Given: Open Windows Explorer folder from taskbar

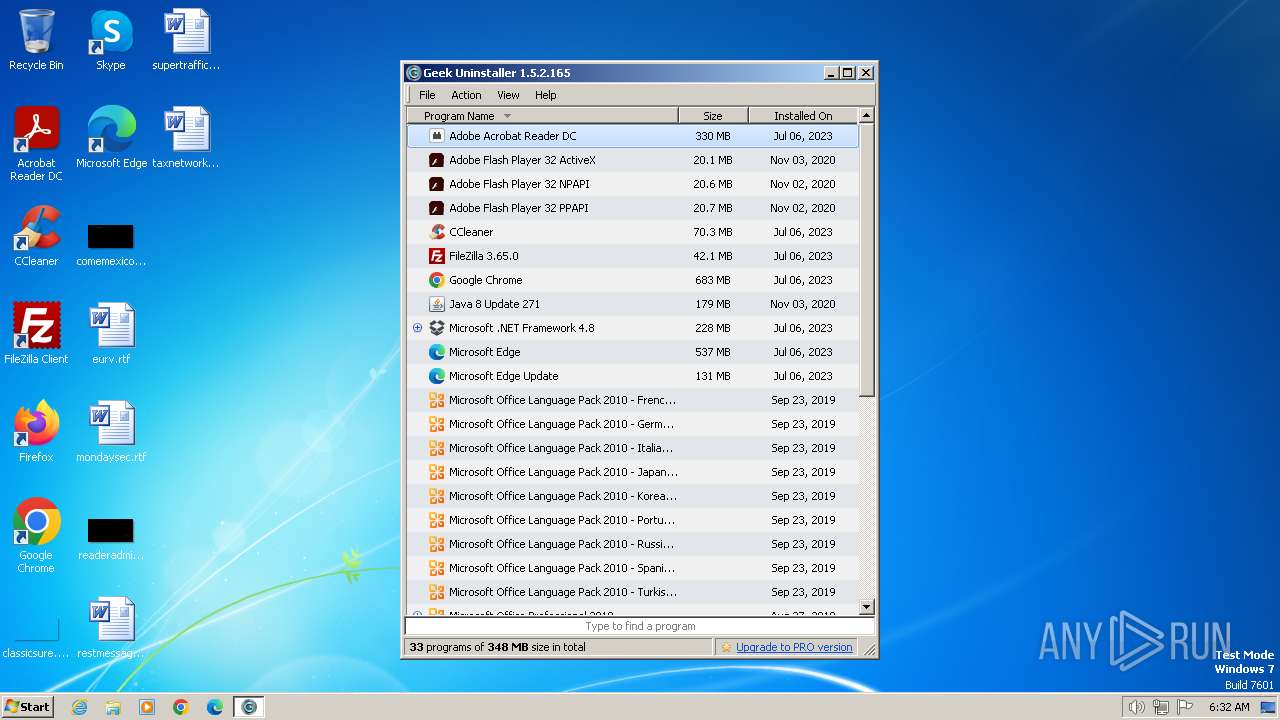Looking at the screenshot, I should [113, 707].
